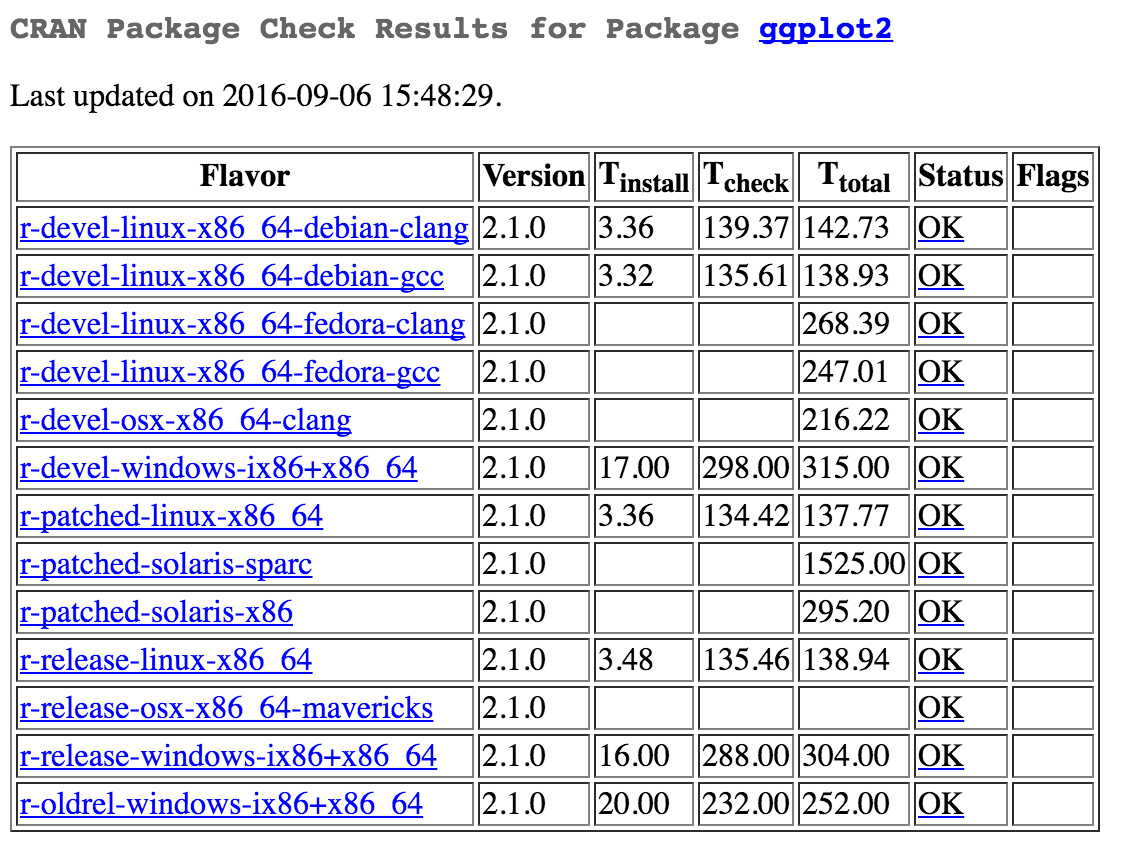Select the total time value 138.93
The image size is (1122, 862).
tap(845, 276)
